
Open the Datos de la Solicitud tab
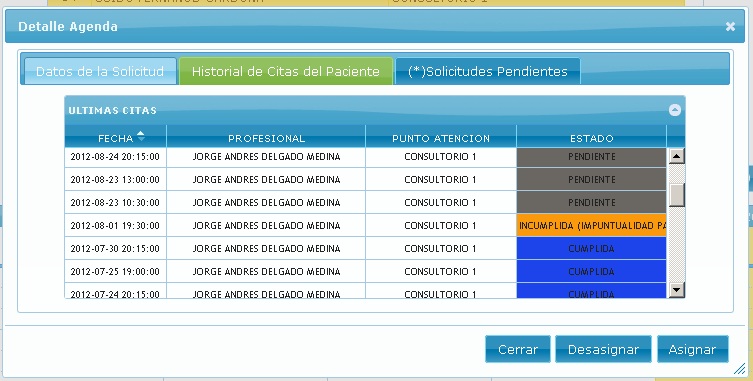point(100,71)
